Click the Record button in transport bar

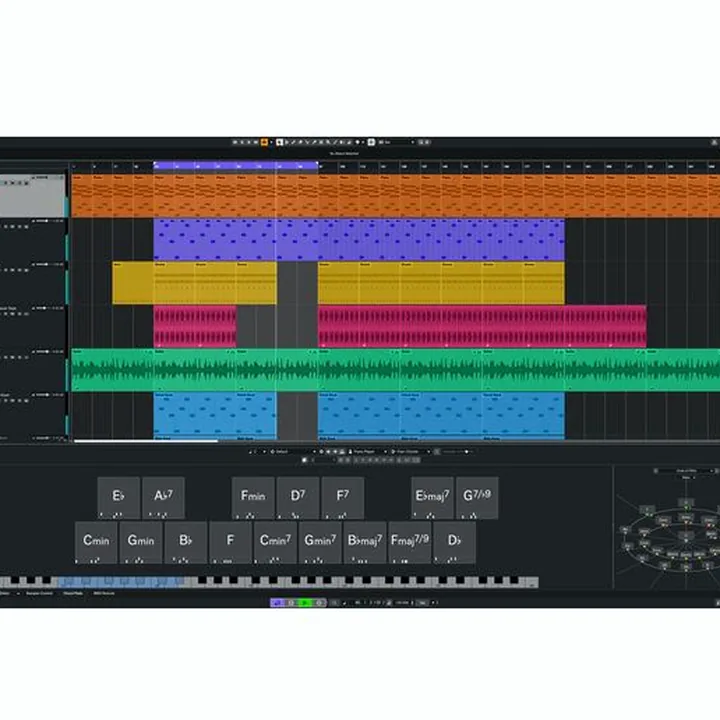[320, 602]
